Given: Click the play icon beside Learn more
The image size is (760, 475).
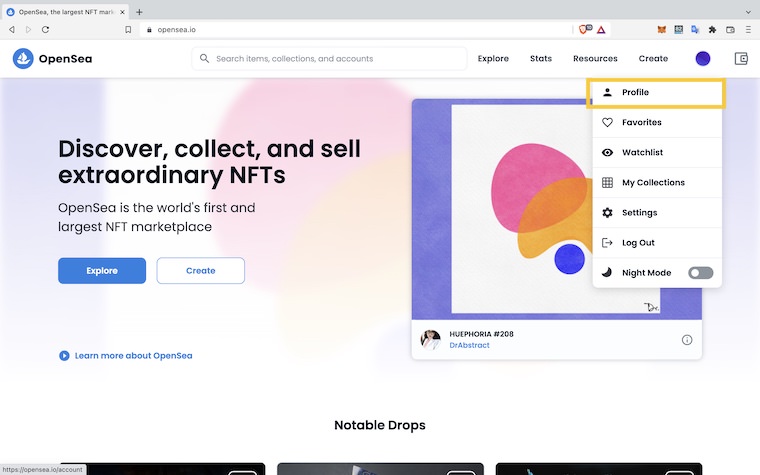Looking at the screenshot, I should coord(64,355).
